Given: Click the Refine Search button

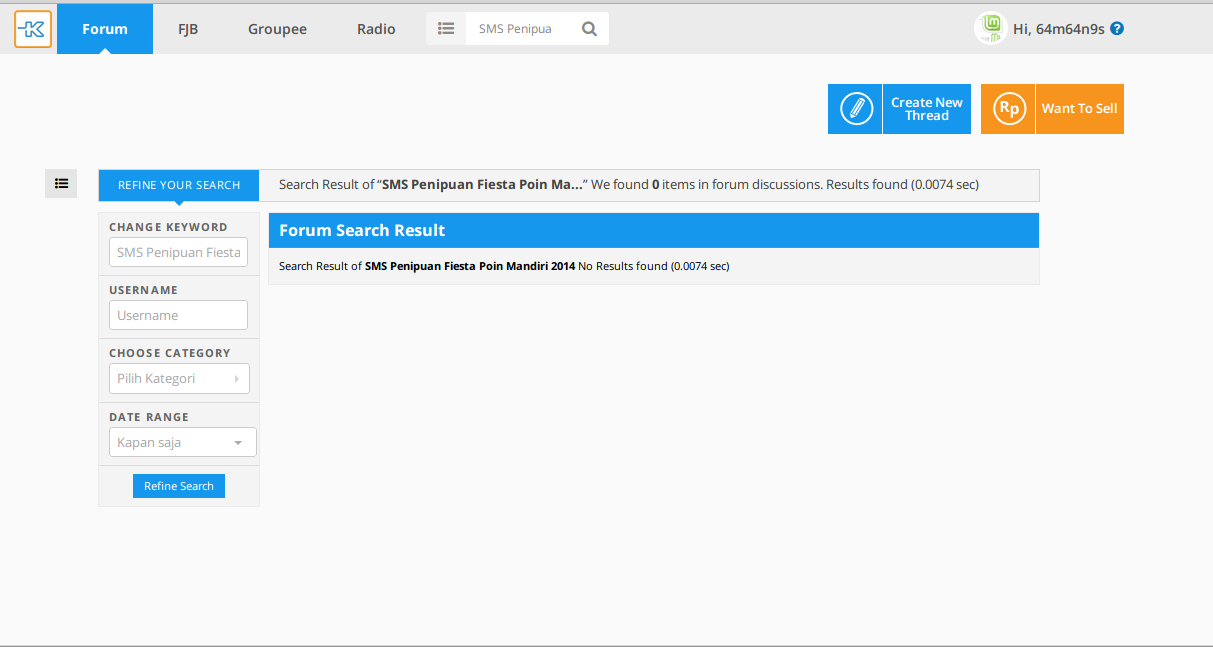Looking at the screenshot, I should pyautogui.click(x=179, y=486).
